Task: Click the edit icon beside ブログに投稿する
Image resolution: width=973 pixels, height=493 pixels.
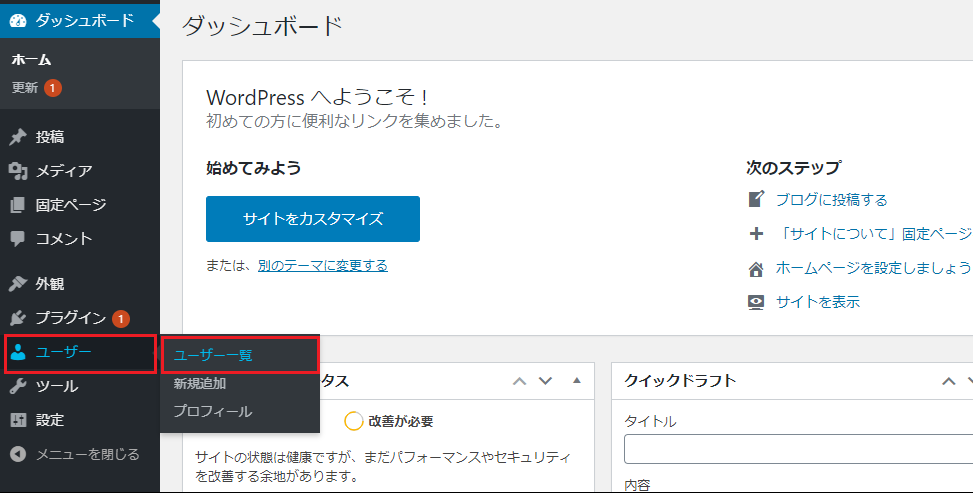Action: coord(756,199)
